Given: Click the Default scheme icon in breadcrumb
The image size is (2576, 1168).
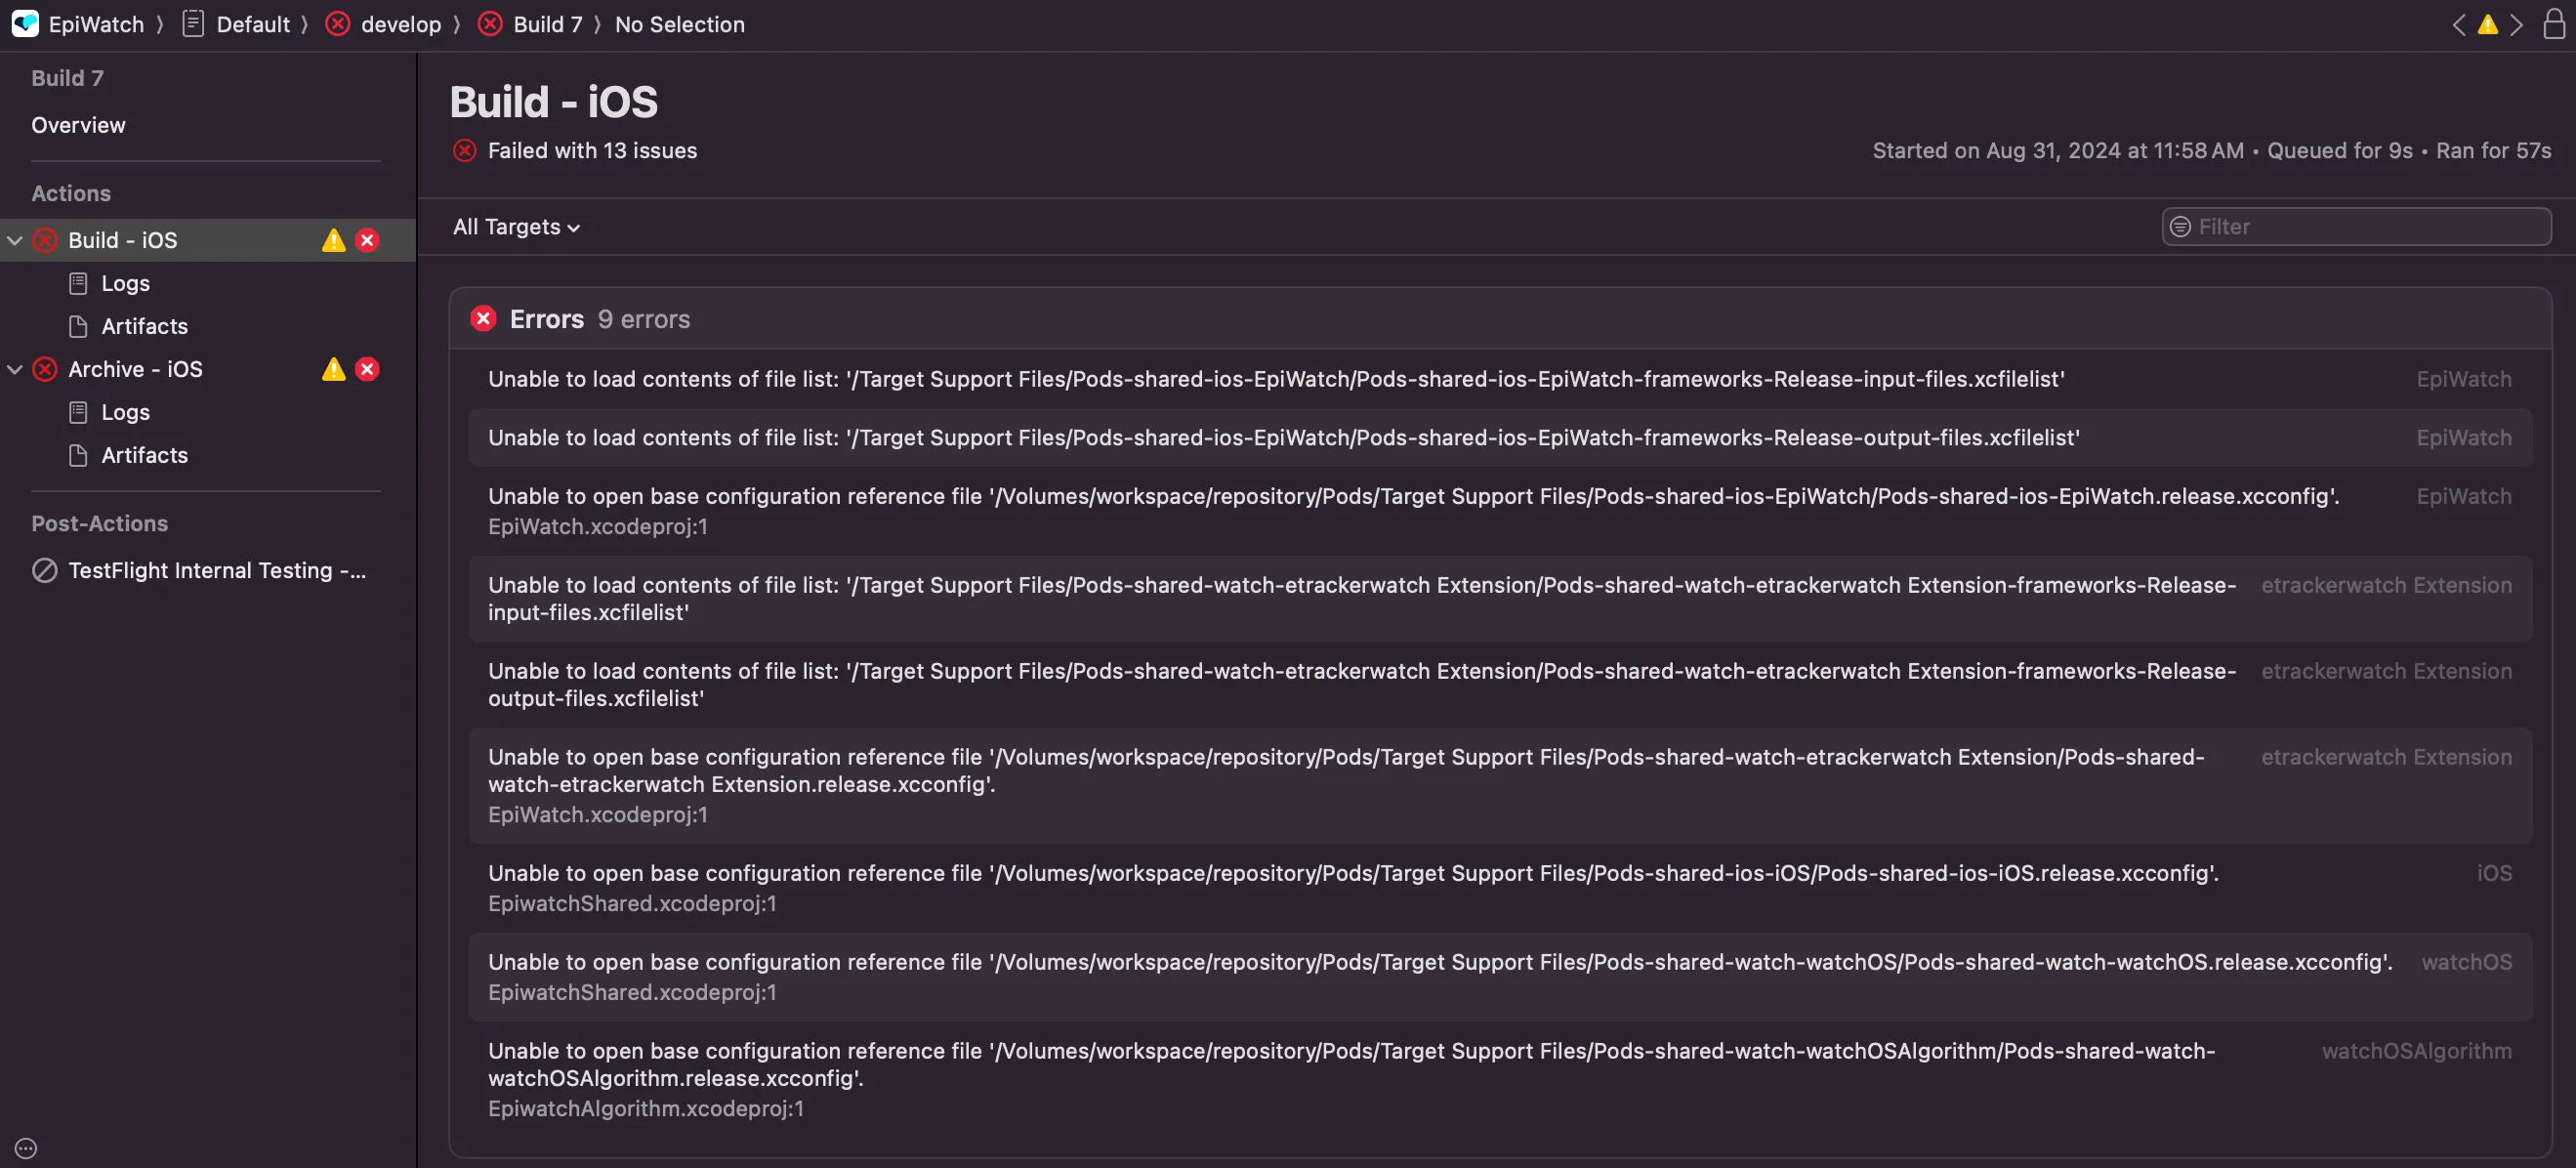Looking at the screenshot, I should [x=193, y=23].
